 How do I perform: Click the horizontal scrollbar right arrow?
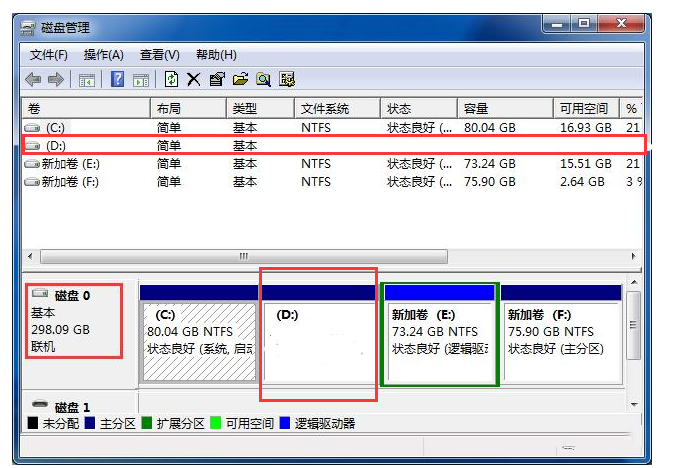point(633,256)
